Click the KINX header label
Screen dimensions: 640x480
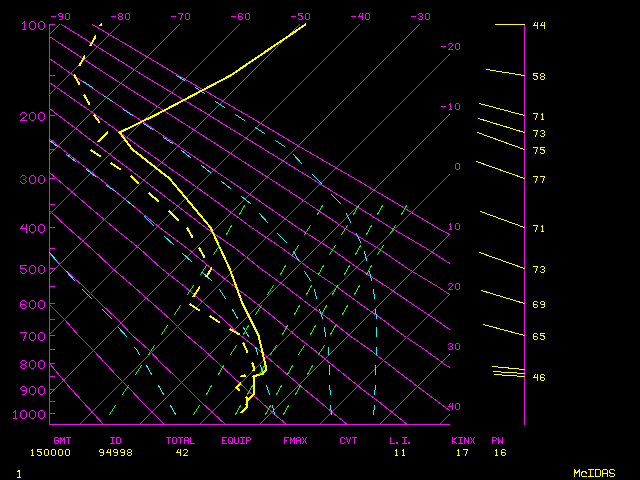(463, 440)
